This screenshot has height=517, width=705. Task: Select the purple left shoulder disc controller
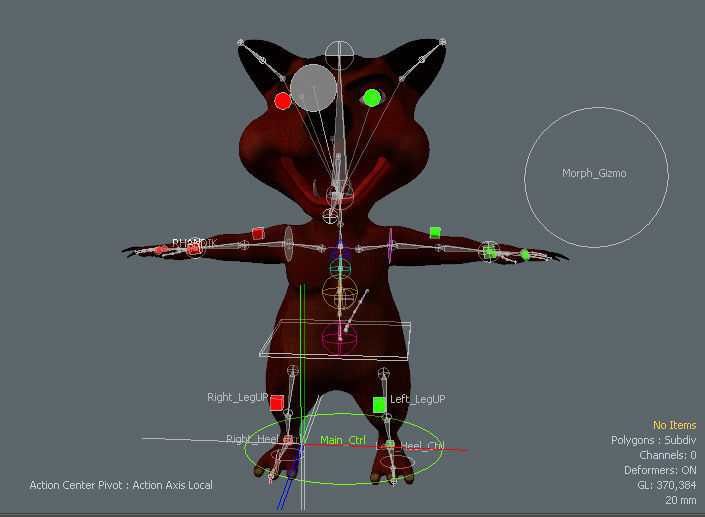coord(390,245)
